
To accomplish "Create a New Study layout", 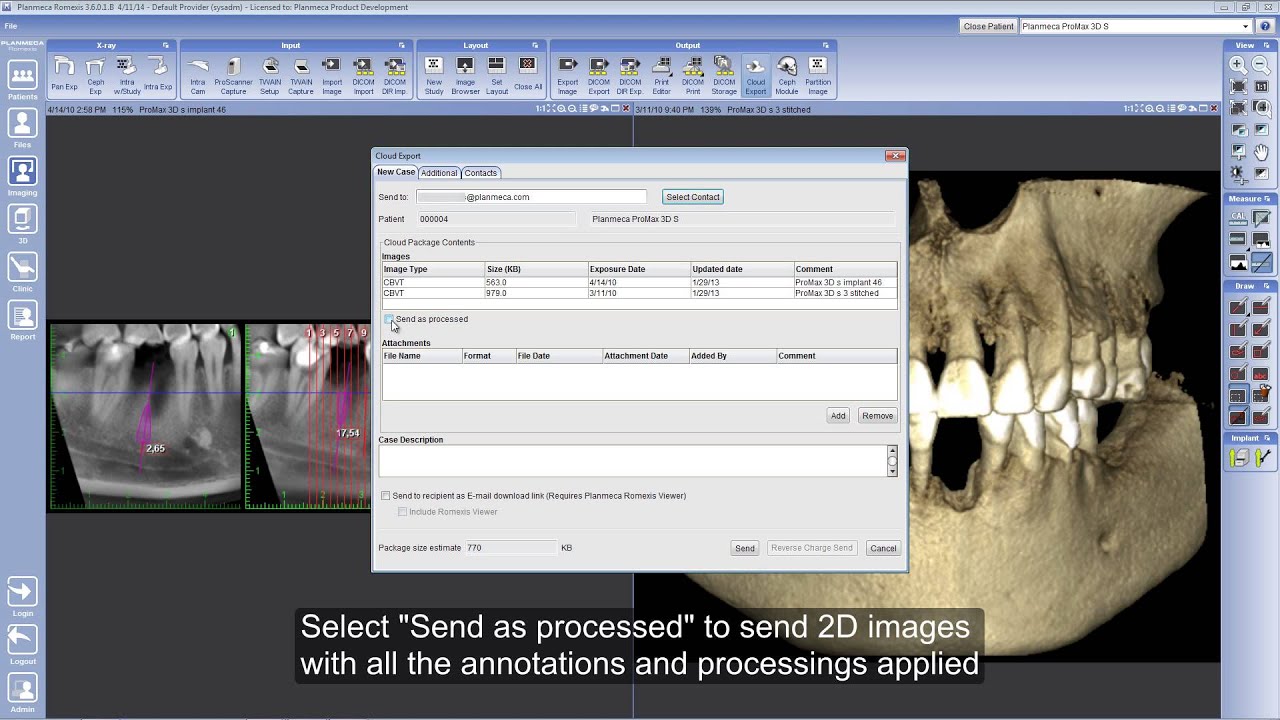I will 434,75.
